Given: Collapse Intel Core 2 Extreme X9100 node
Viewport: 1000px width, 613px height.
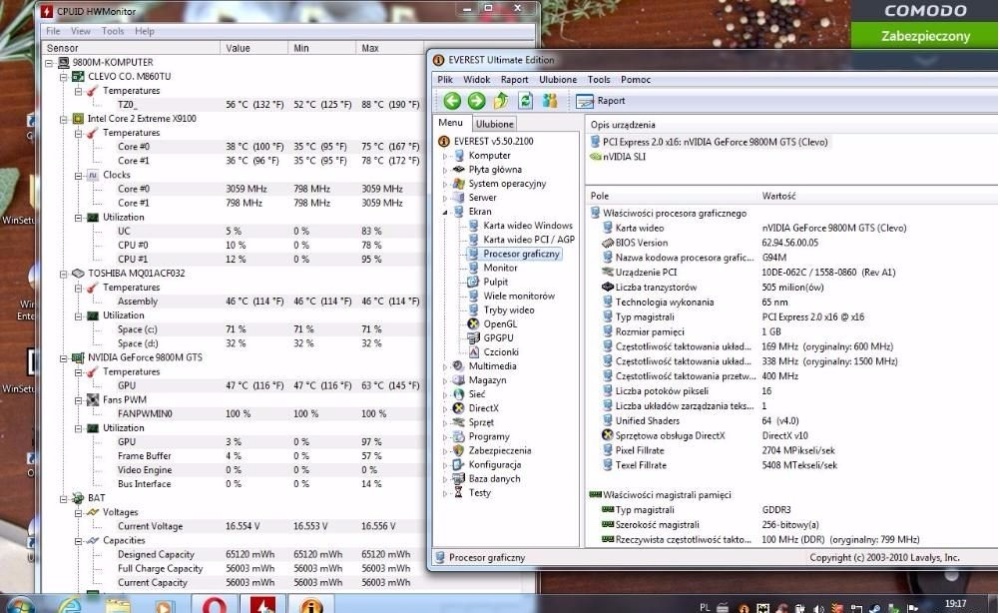Looking at the screenshot, I should (64, 119).
